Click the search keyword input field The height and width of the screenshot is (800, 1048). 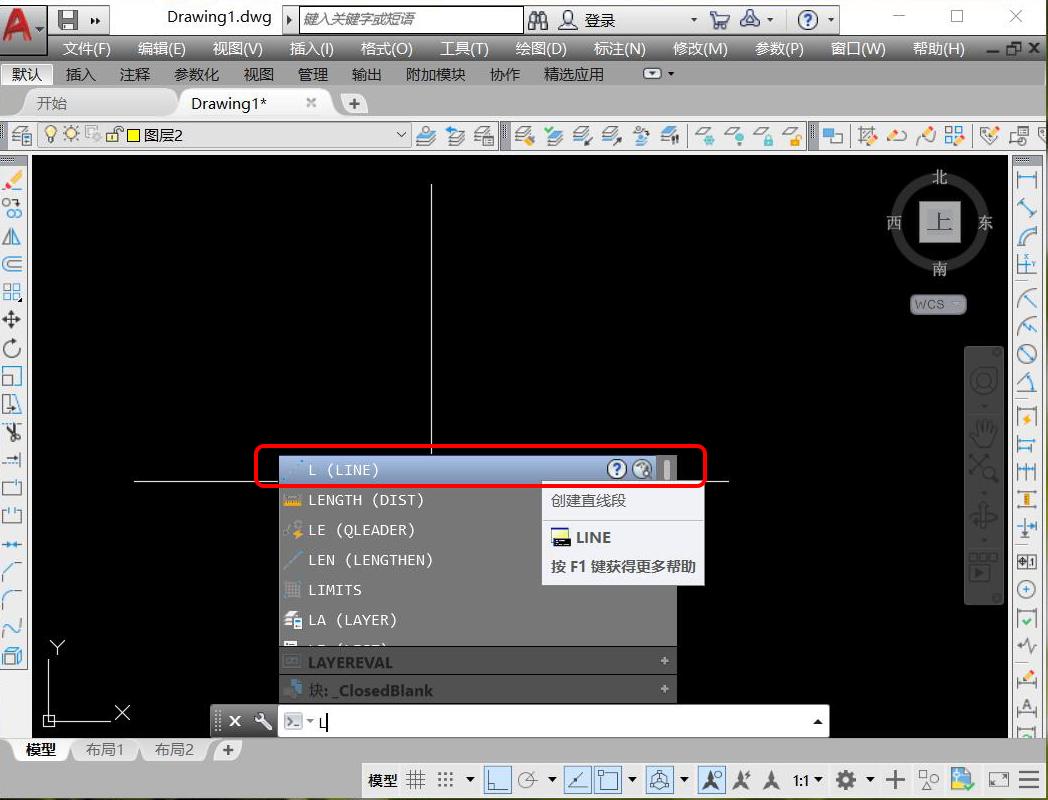click(x=410, y=20)
